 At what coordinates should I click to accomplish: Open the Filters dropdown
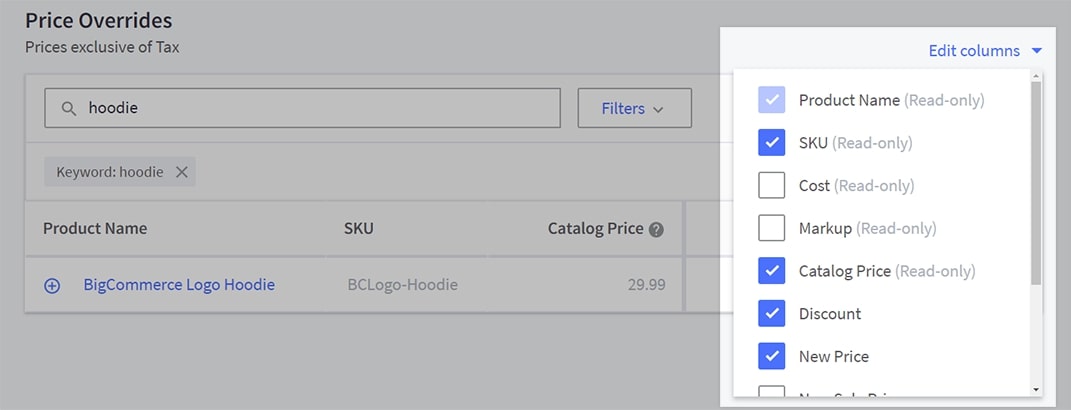click(634, 108)
